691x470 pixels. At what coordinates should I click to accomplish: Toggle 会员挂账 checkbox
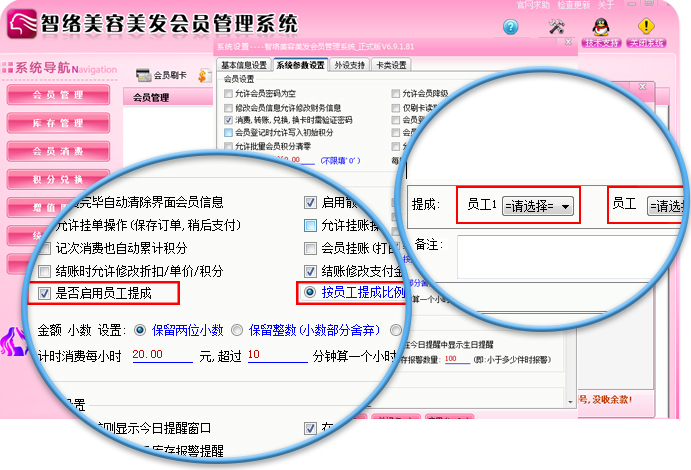point(310,248)
